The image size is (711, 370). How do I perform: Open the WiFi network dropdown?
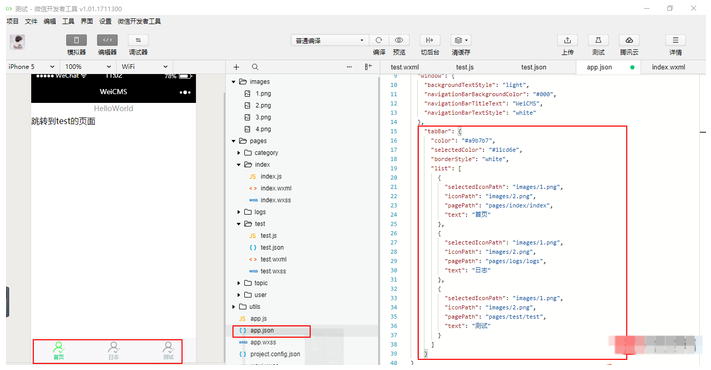coord(144,67)
